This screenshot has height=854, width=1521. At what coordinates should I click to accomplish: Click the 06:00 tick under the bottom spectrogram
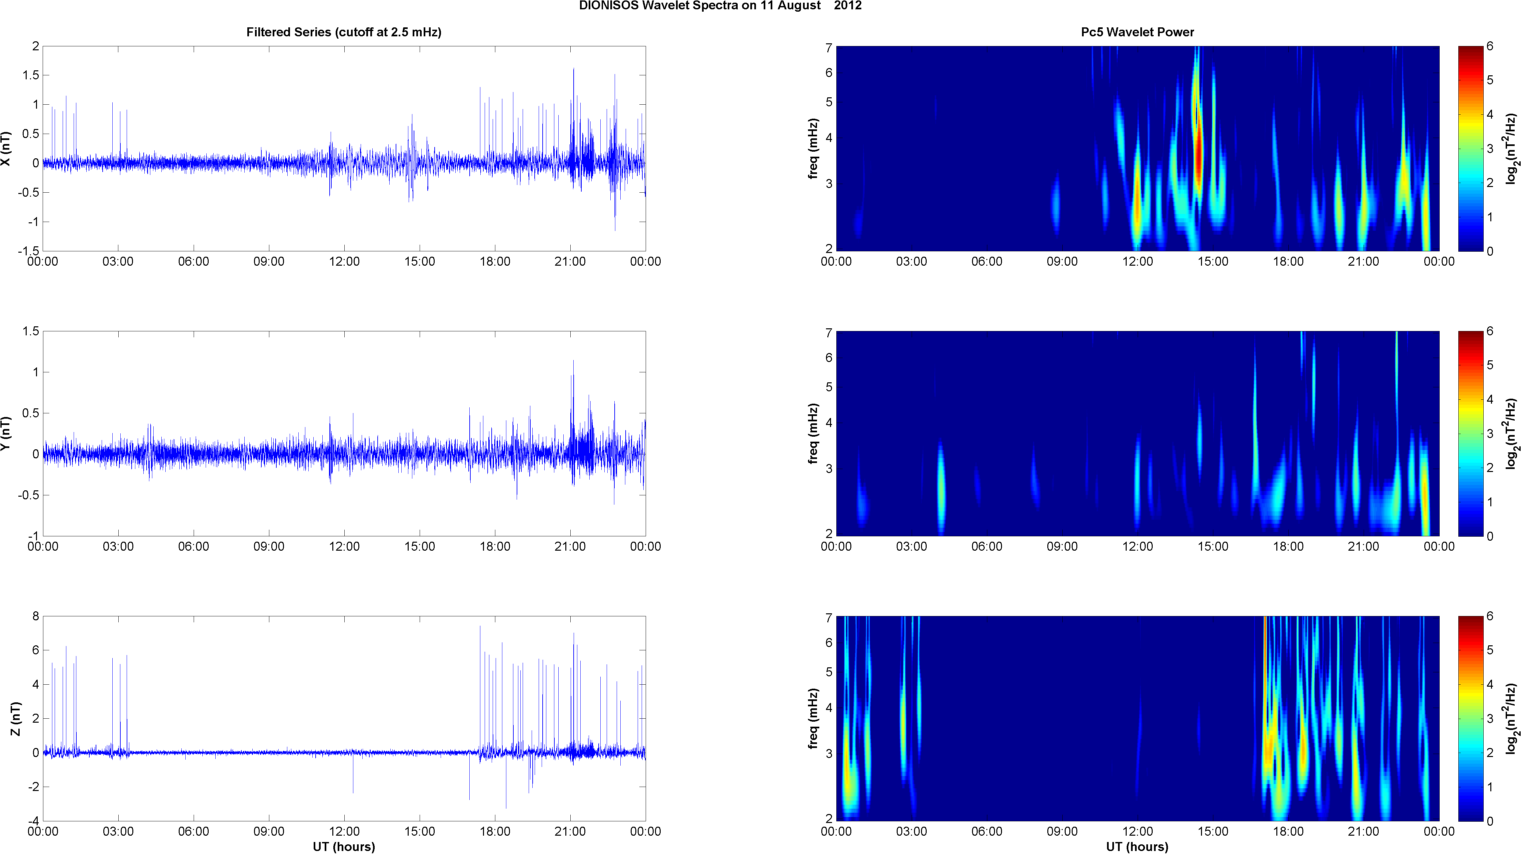[x=986, y=832]
